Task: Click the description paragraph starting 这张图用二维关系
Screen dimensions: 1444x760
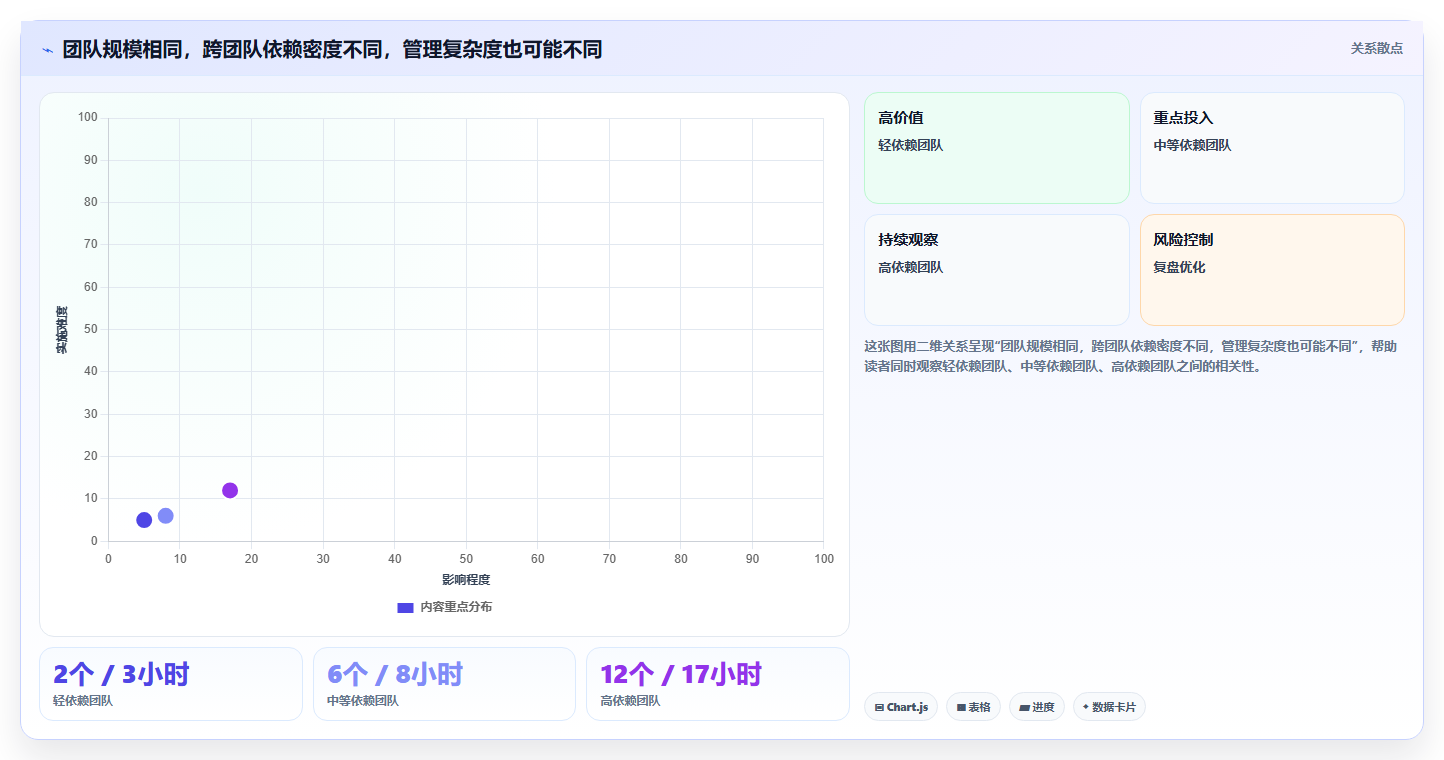Action: [1131, 356]
